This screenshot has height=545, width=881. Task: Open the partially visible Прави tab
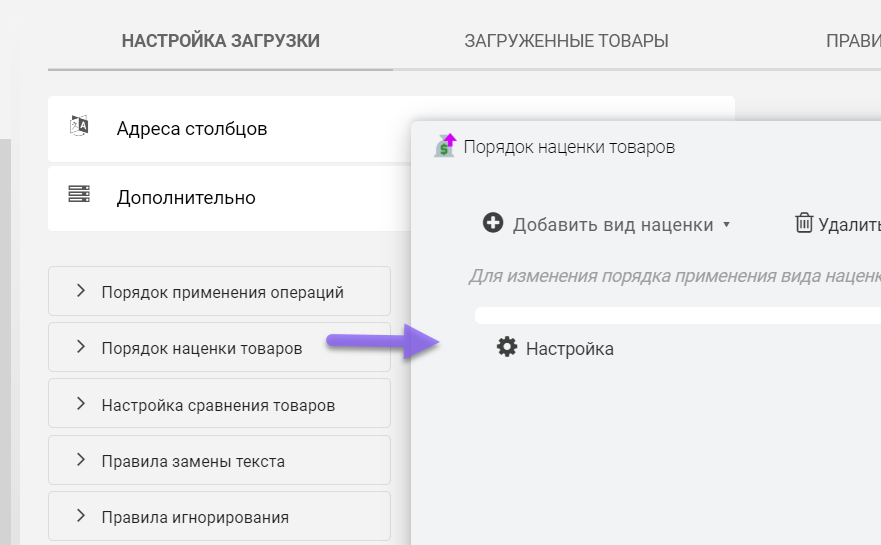pyautogui.click(x=853, y=41)
